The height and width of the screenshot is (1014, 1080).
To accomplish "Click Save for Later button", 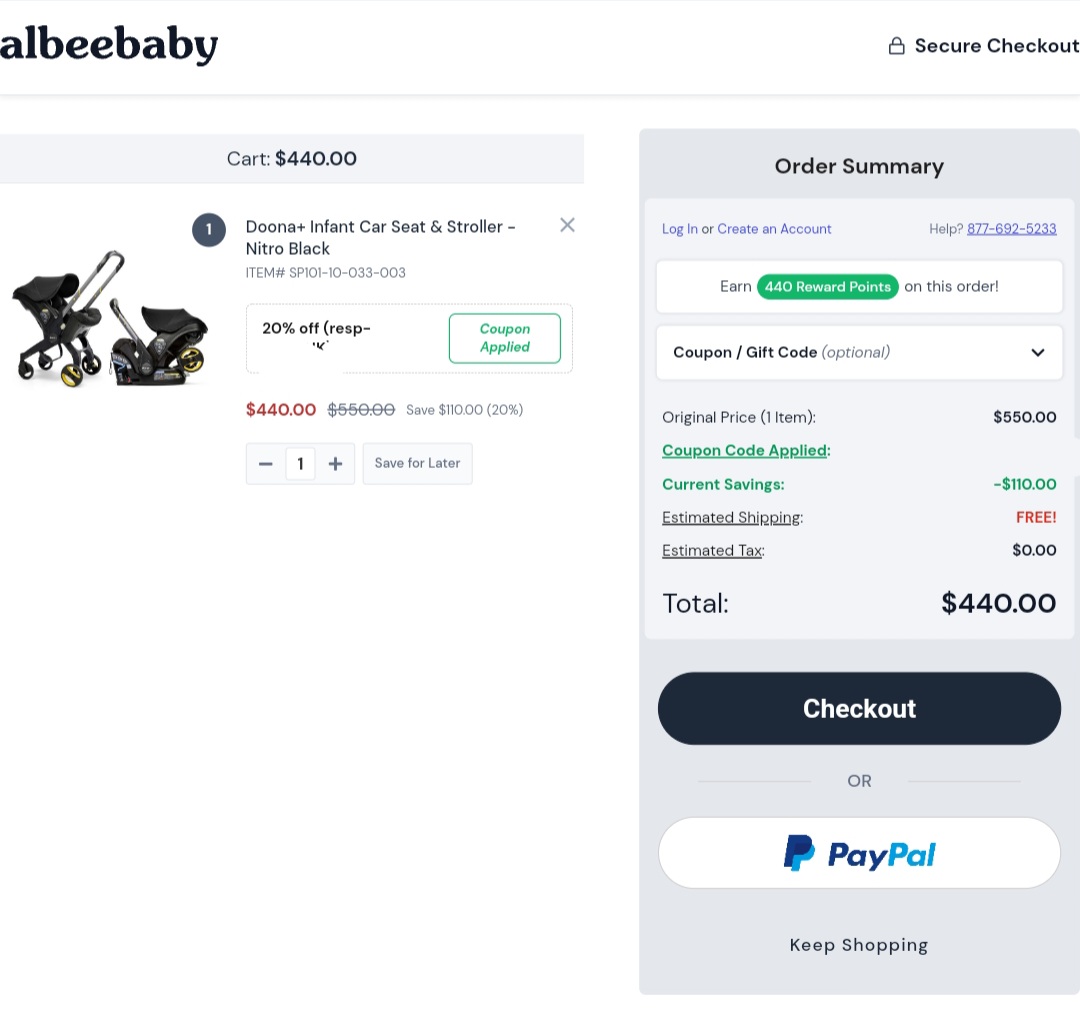I will [417, 464].
